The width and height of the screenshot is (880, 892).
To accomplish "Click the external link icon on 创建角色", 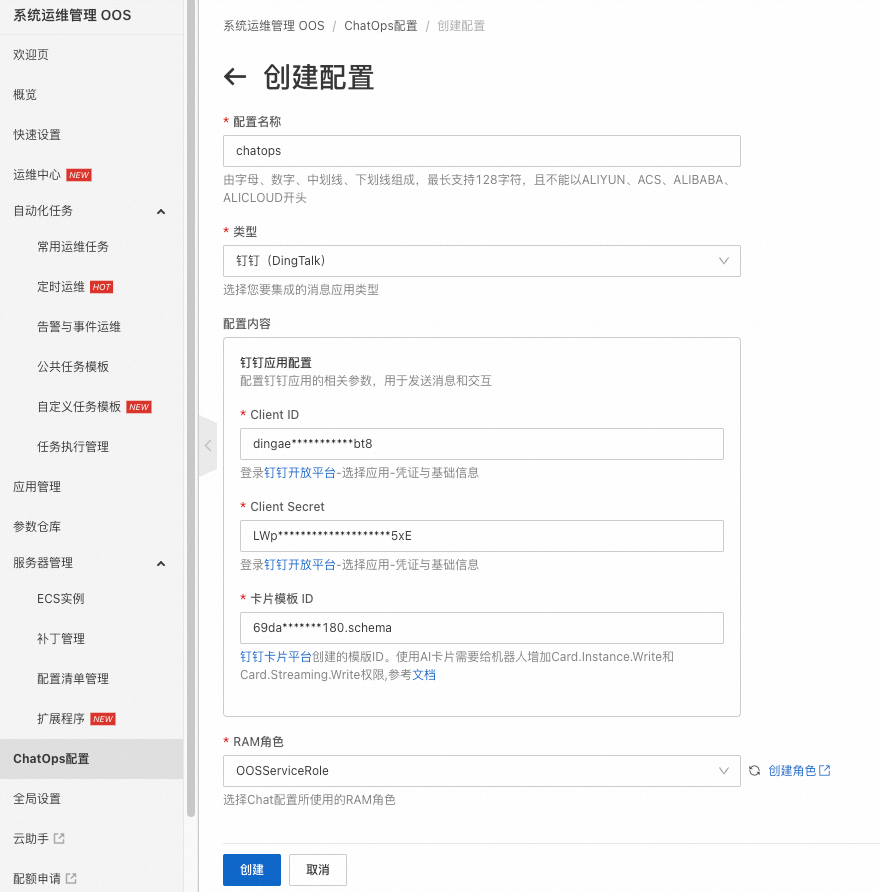I will click(825, 770).
